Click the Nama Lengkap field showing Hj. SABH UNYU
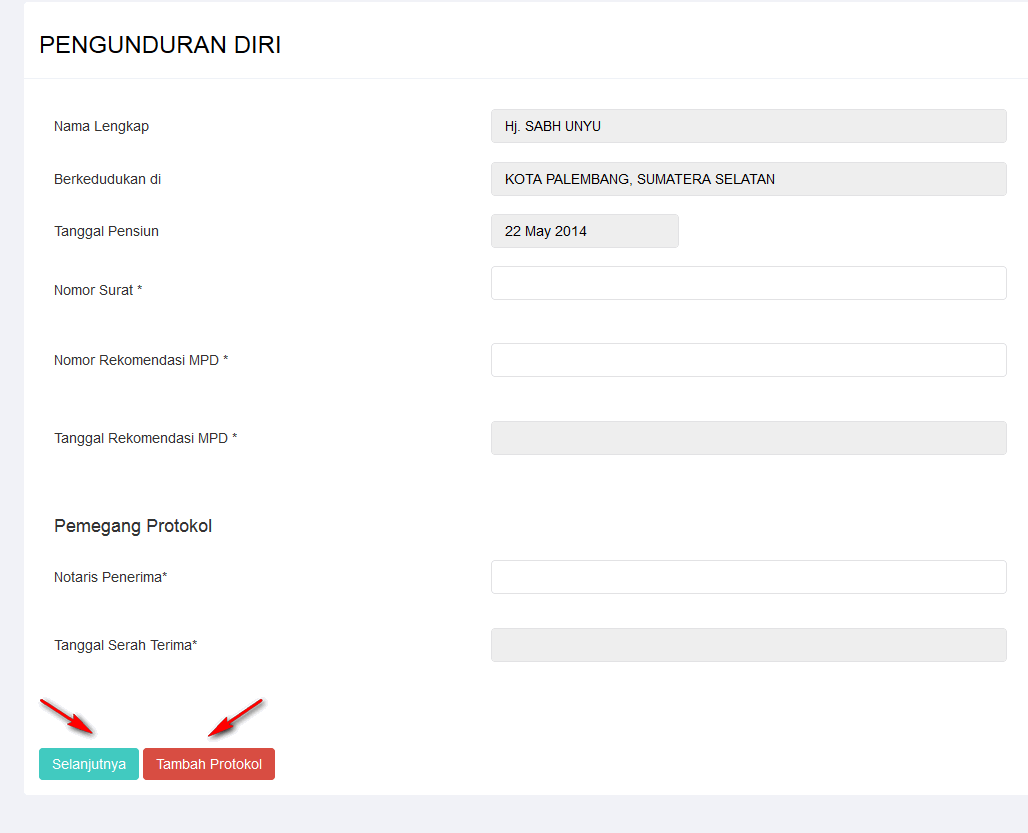 [x=748, y=126]
